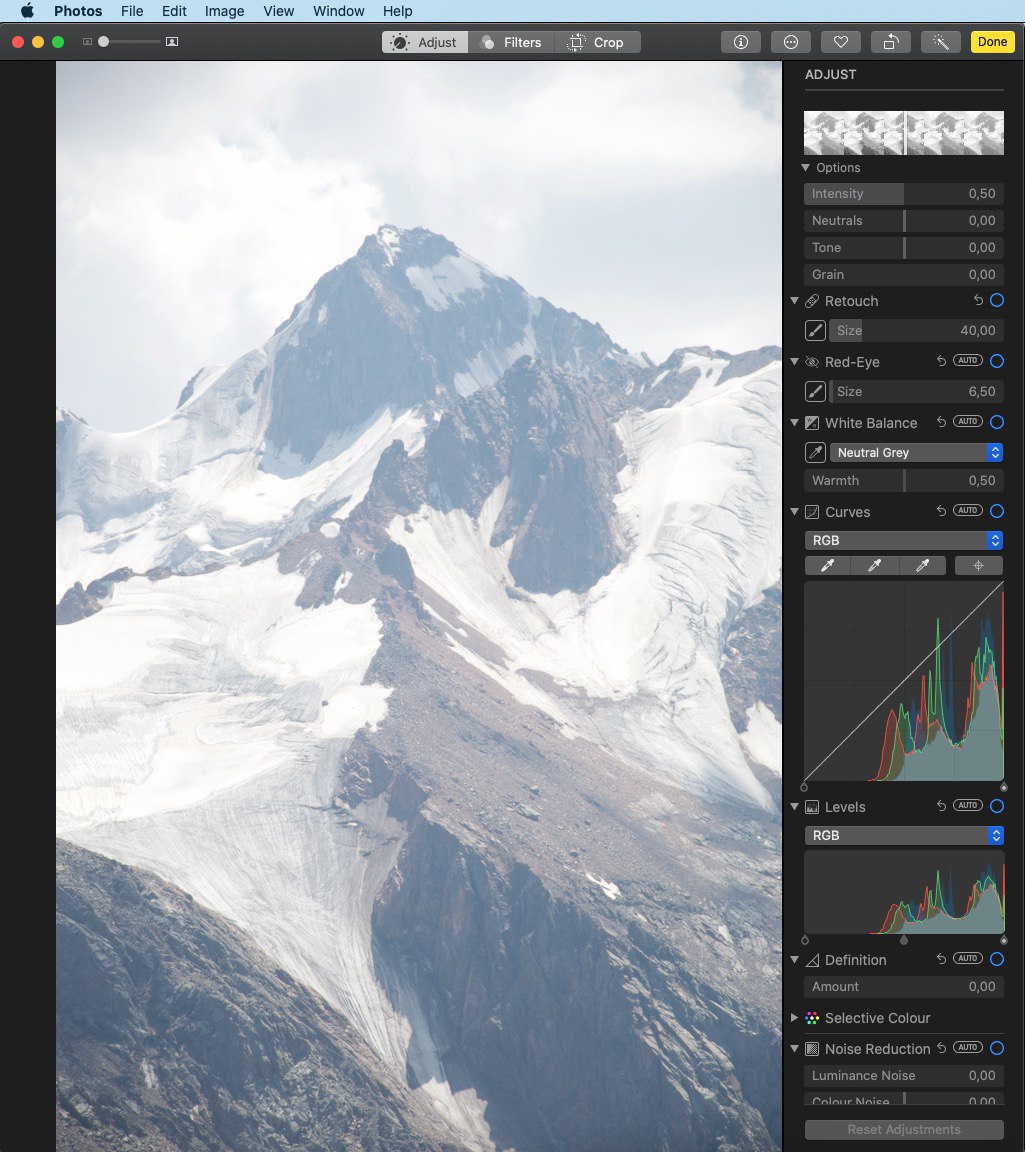Click the White Balance AUTO button
This screenshot has width=1025, height=1152.
(968, 421)
